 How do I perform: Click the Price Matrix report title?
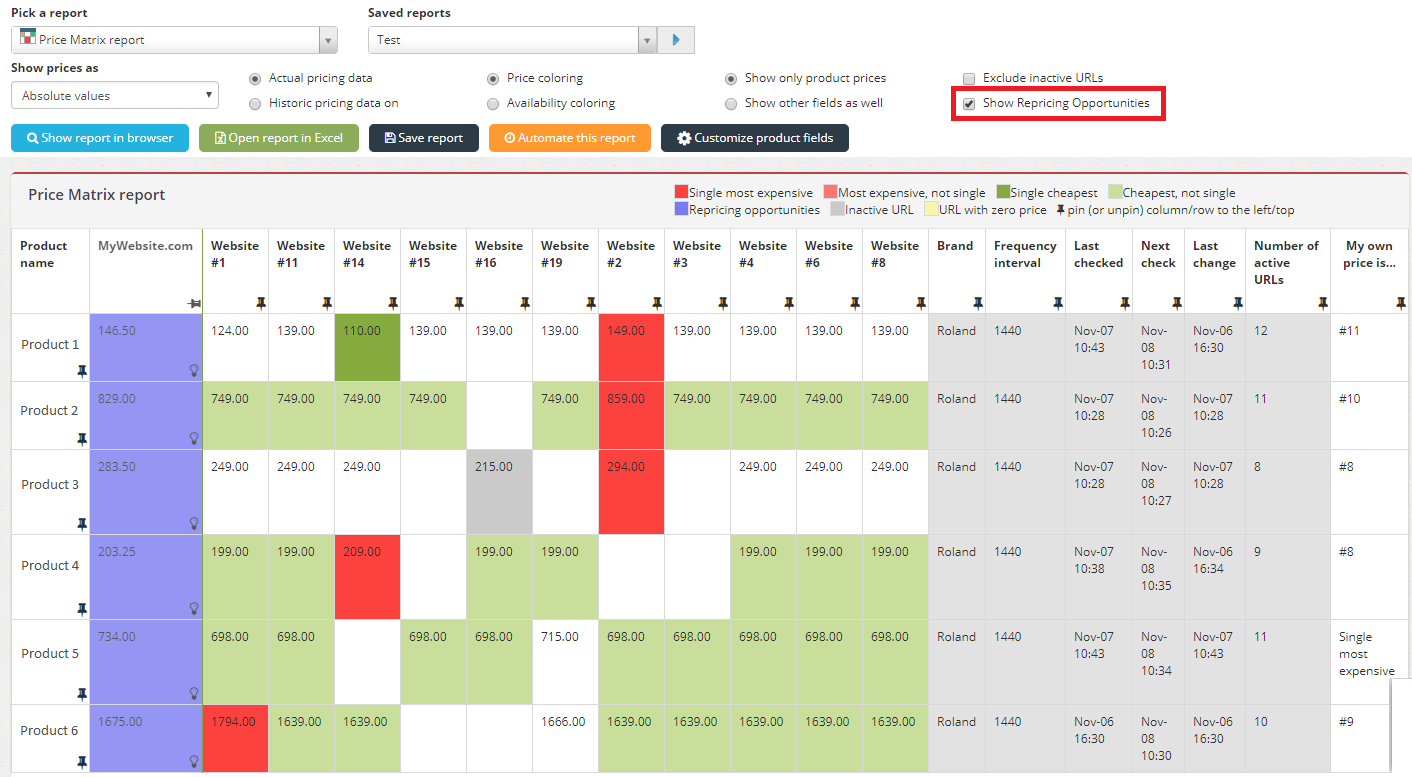coord(97,195)
